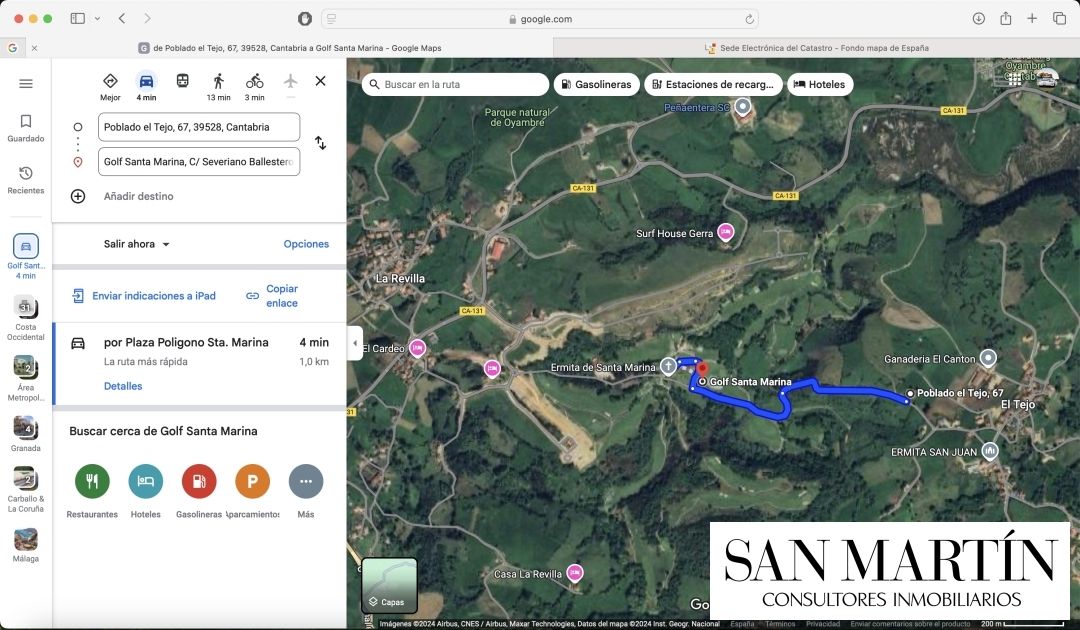Open route Detalles

click(123, 386)
